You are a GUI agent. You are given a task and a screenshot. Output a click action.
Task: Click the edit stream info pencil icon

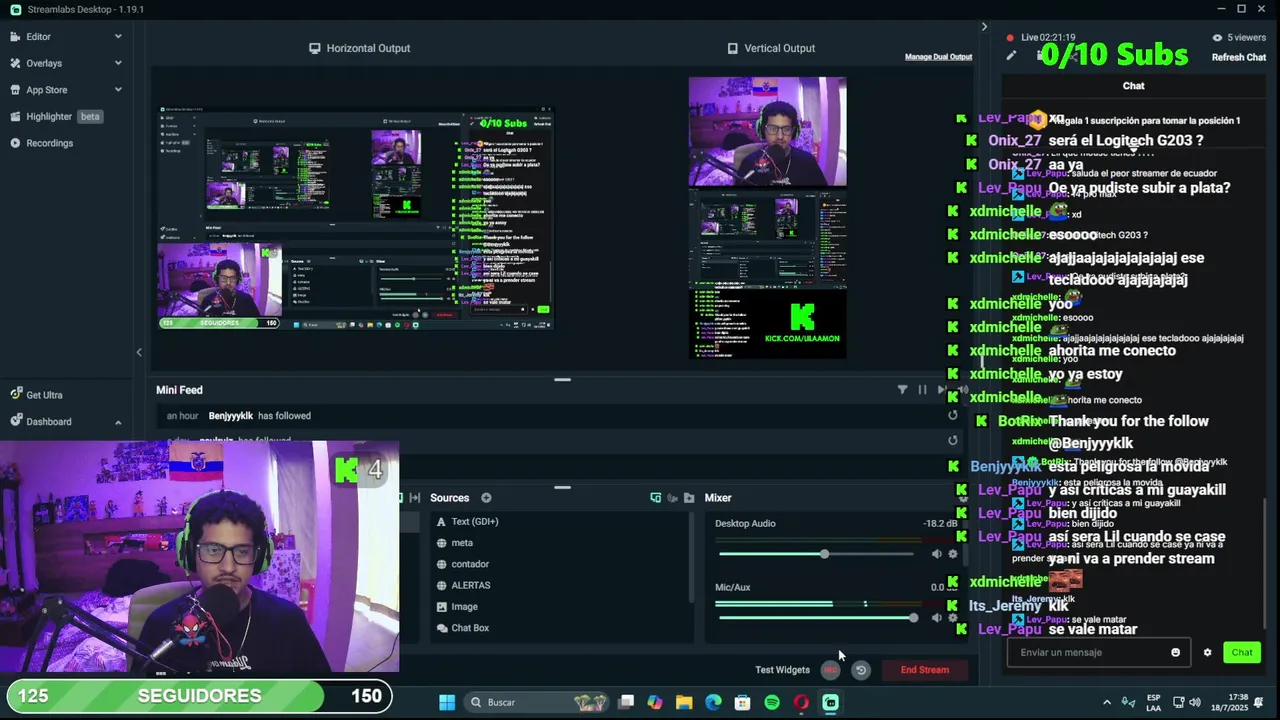[x=1011, y=56]
